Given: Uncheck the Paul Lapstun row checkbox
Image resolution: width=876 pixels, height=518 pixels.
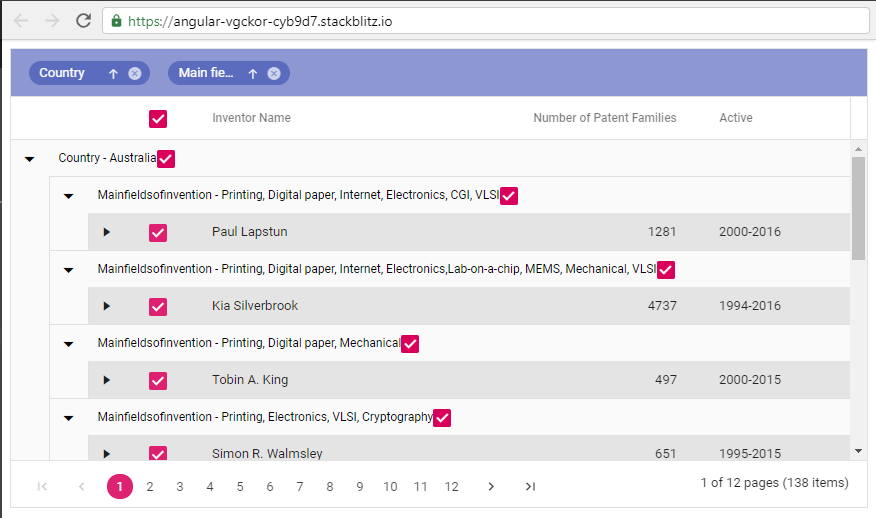Looking at the screenshot, I should click(x=158, y=233).
